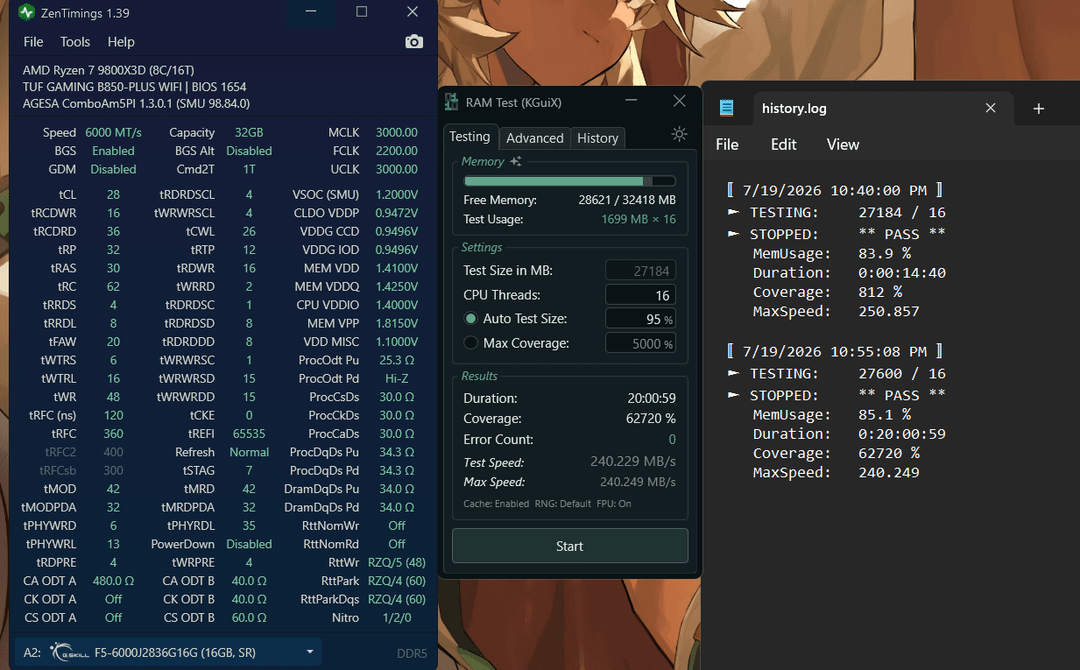Open the ZenTimings File menu

point(33,42)
